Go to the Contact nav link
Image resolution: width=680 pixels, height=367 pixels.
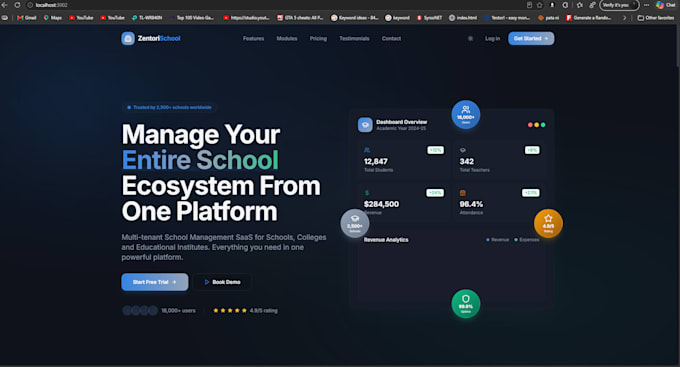(x=391, y=39)
